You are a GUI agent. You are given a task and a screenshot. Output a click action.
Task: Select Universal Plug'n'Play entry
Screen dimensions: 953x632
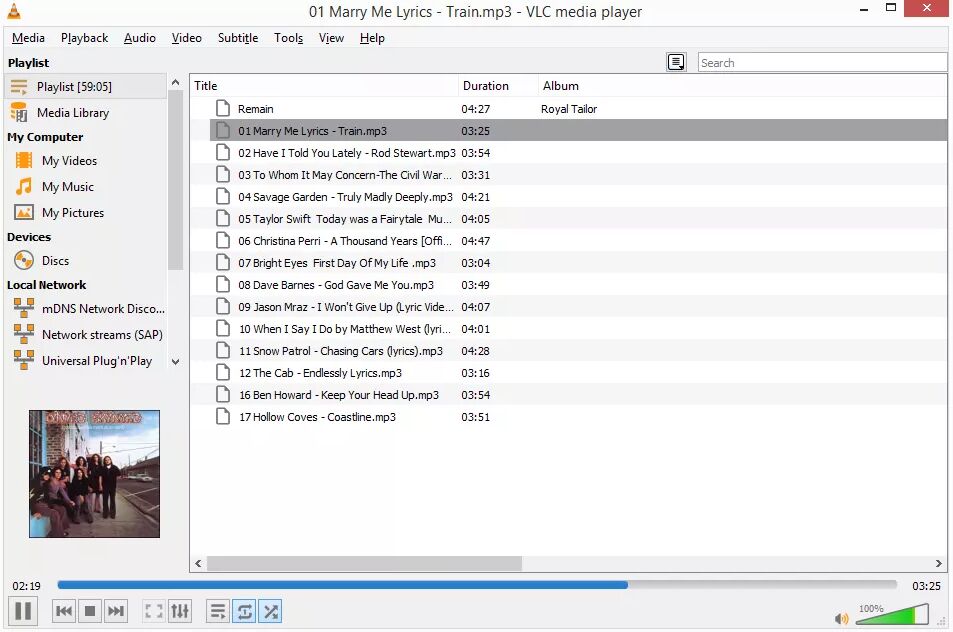click(85, 360)
